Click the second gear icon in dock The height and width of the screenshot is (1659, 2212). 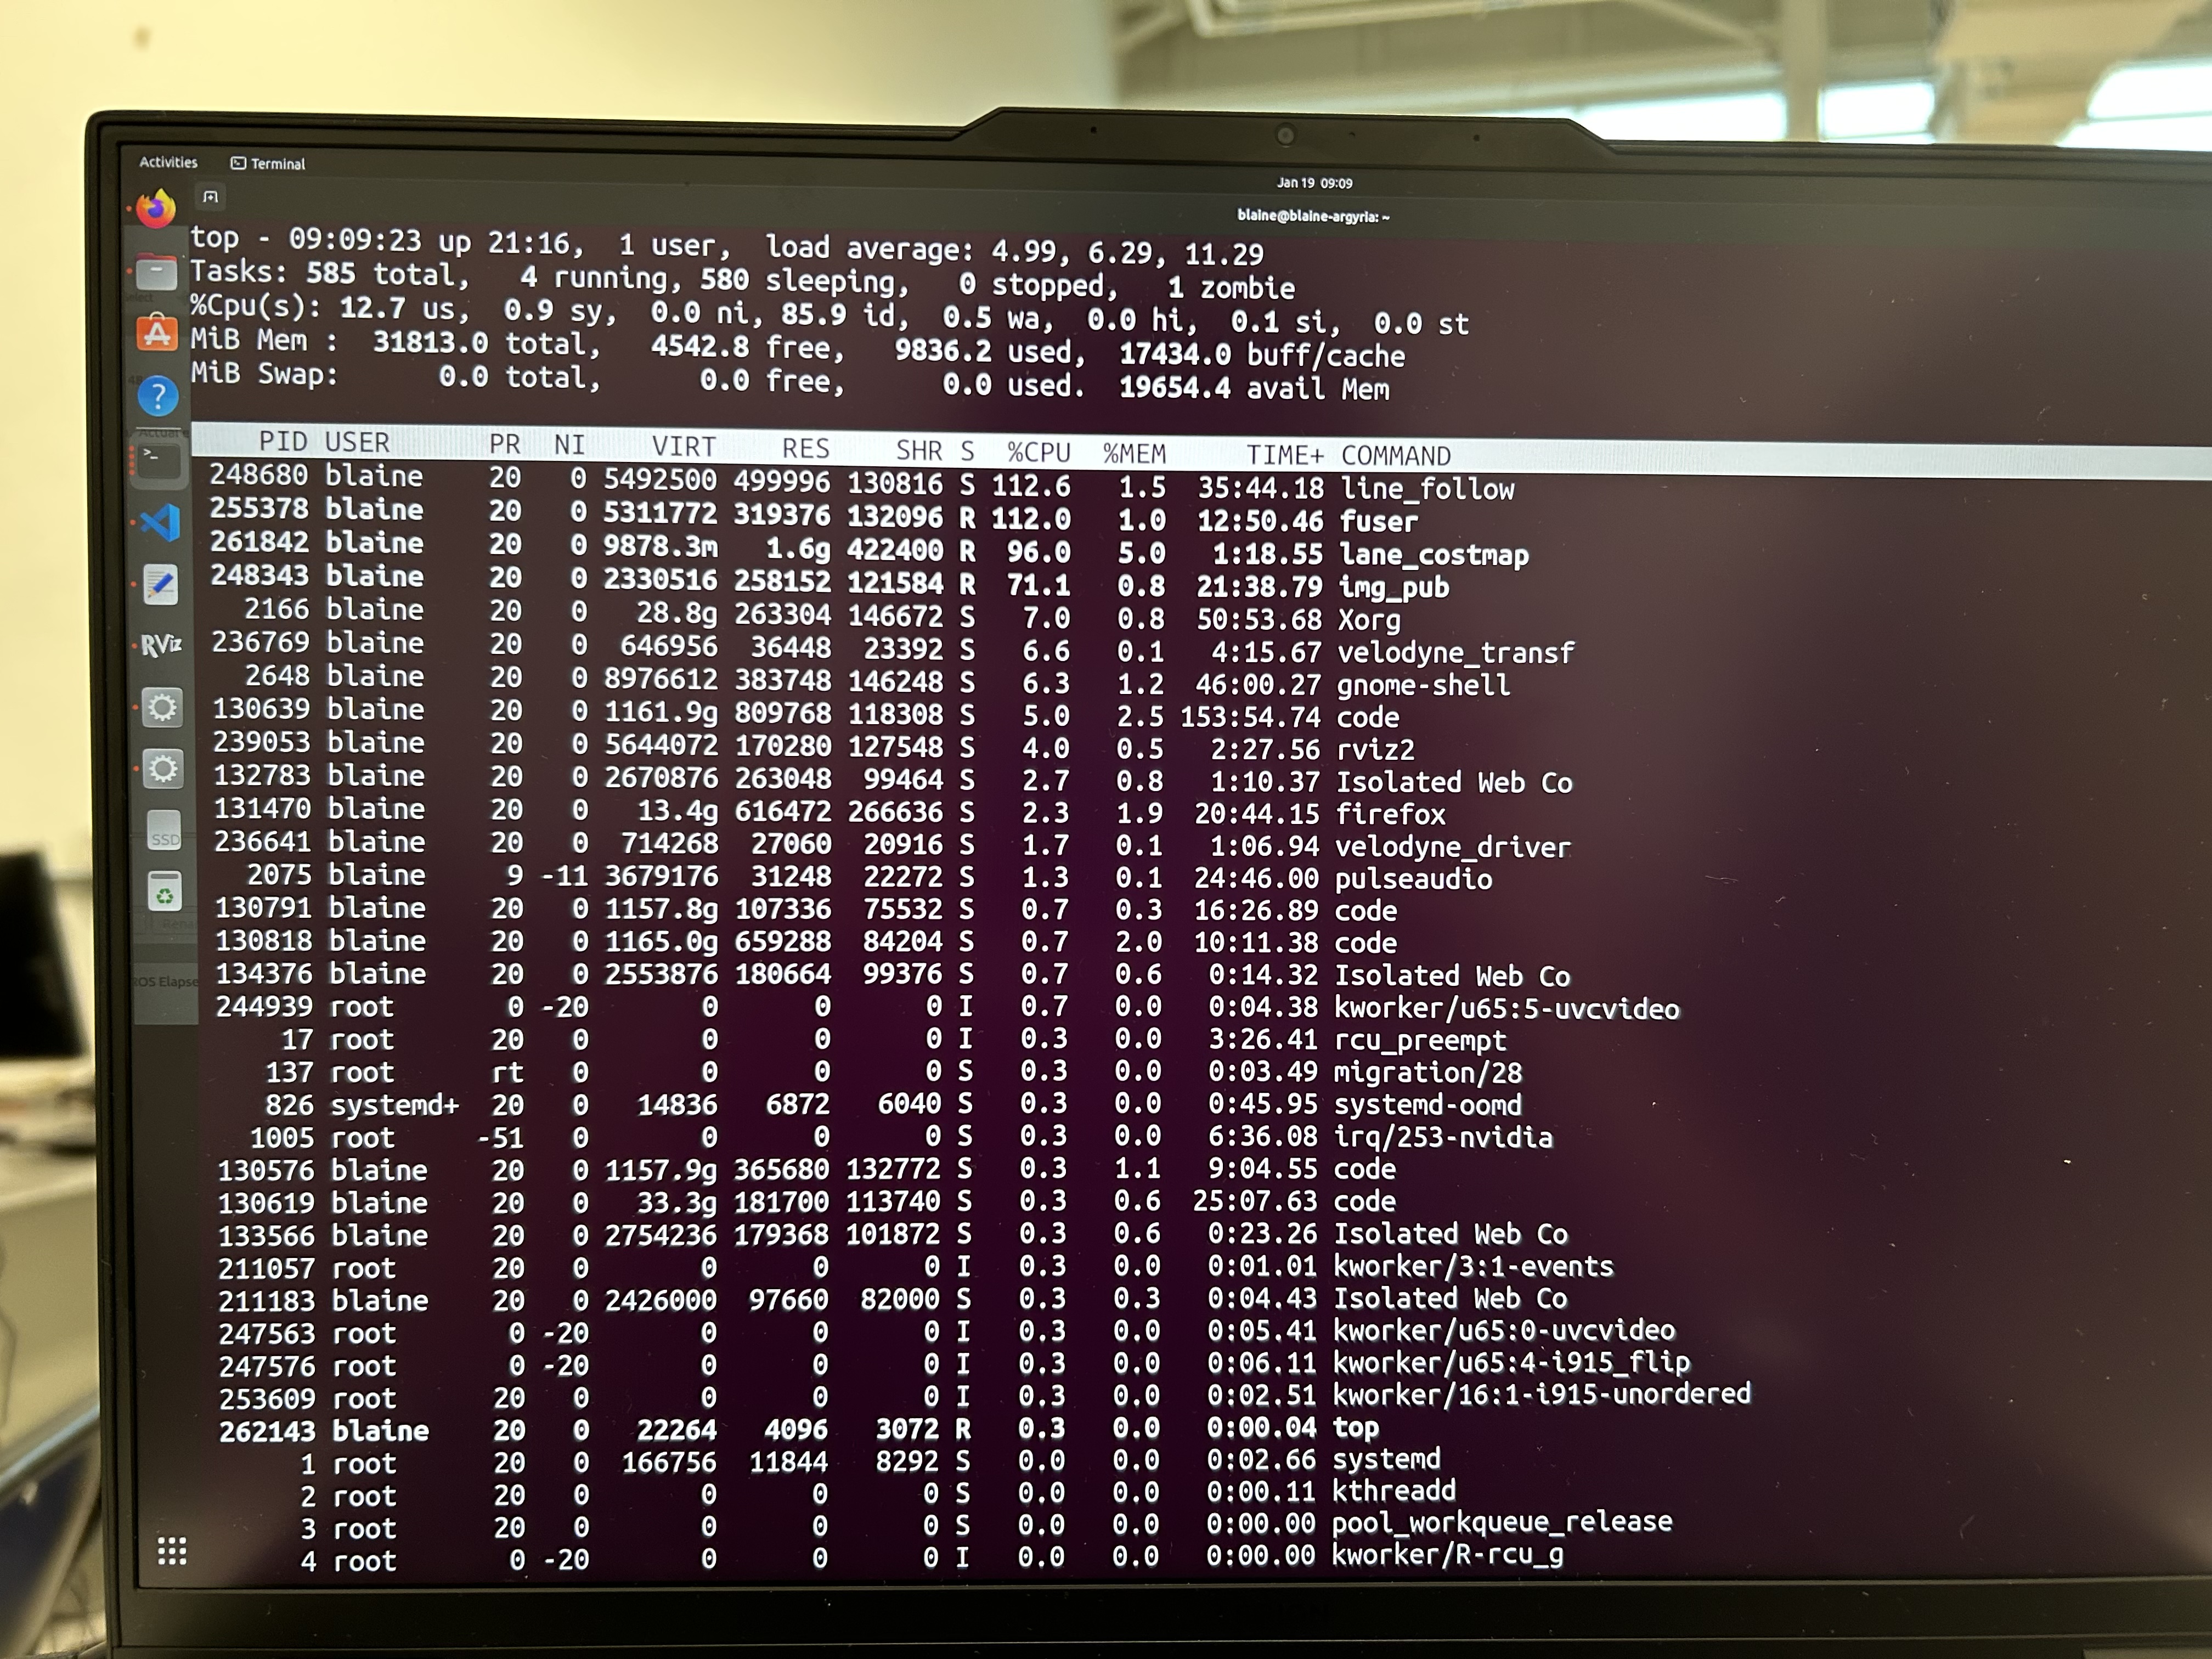pyautogui.click(x=163, y=769)
